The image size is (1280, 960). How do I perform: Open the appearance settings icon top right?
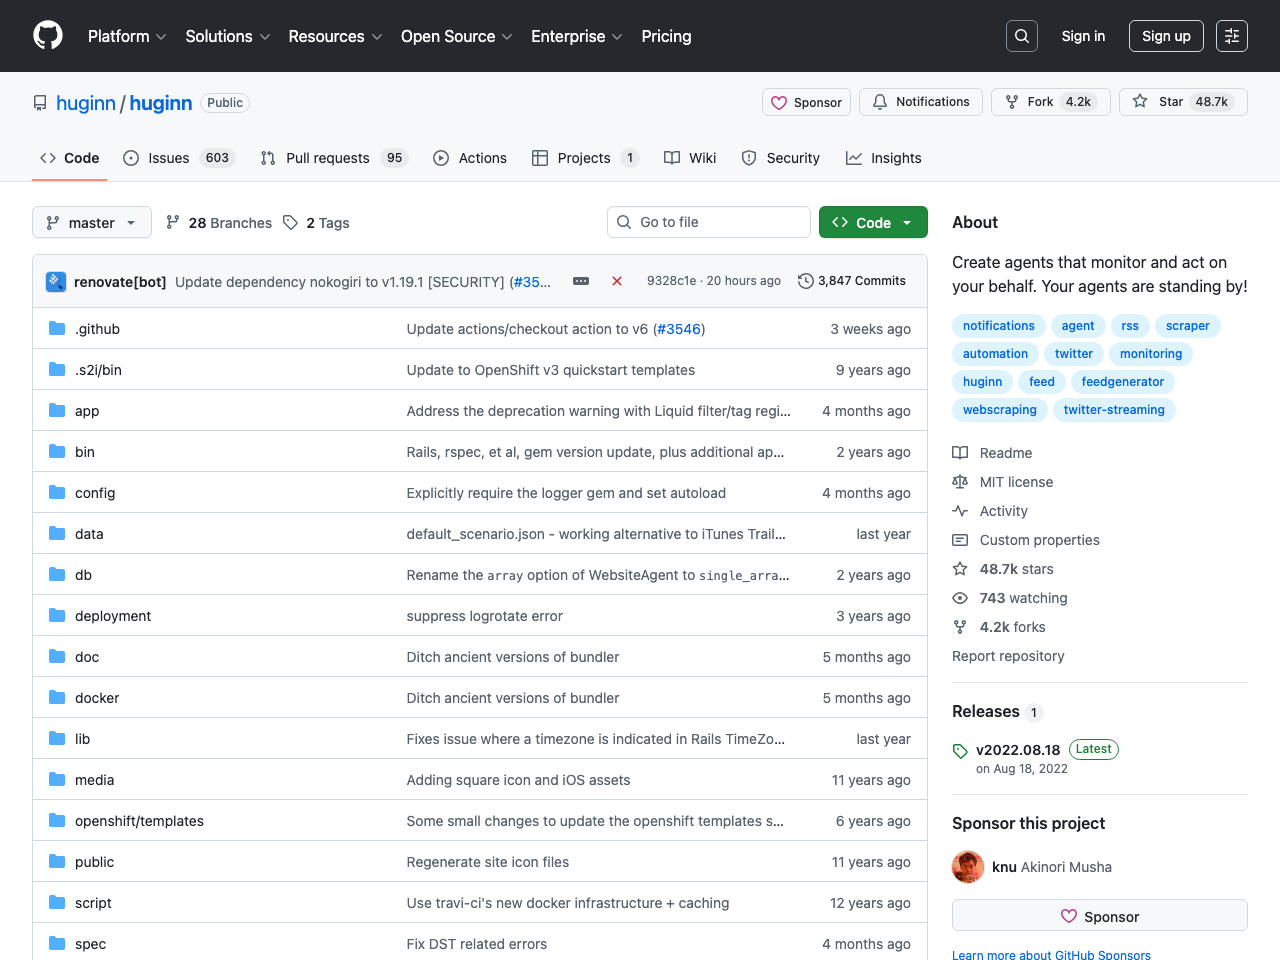tap(1231, 35)
